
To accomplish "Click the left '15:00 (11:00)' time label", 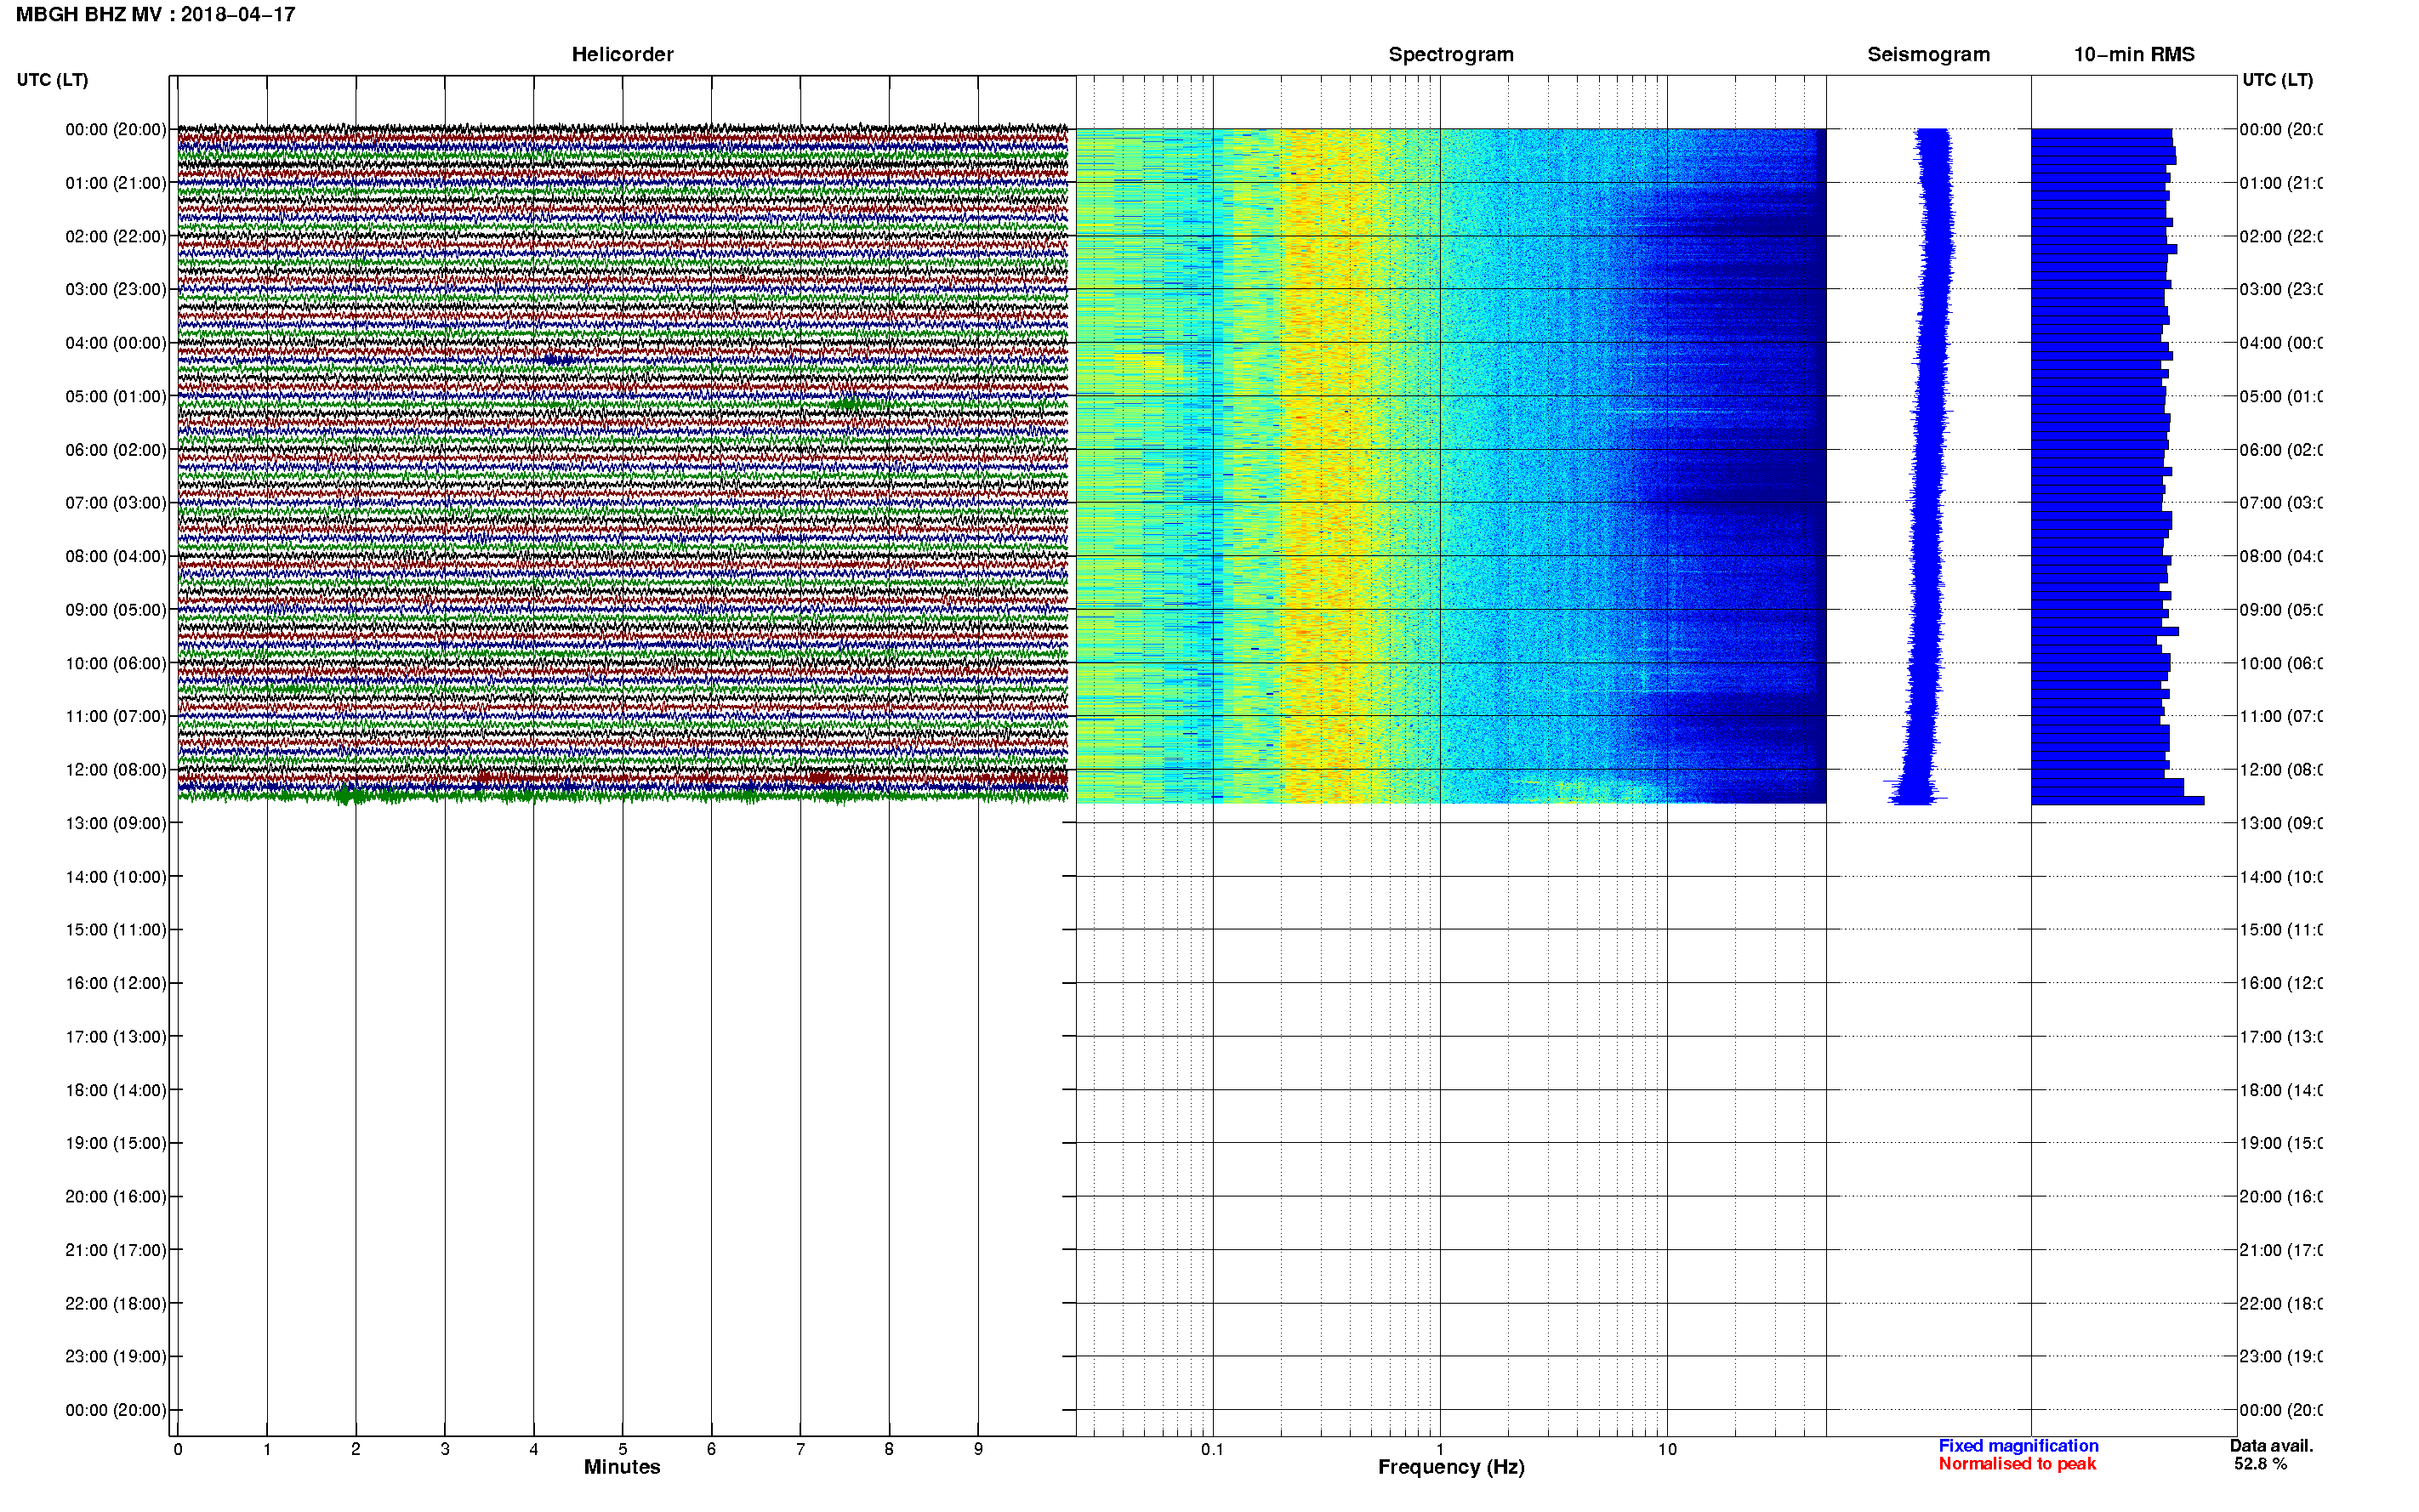I will [116, 929].
